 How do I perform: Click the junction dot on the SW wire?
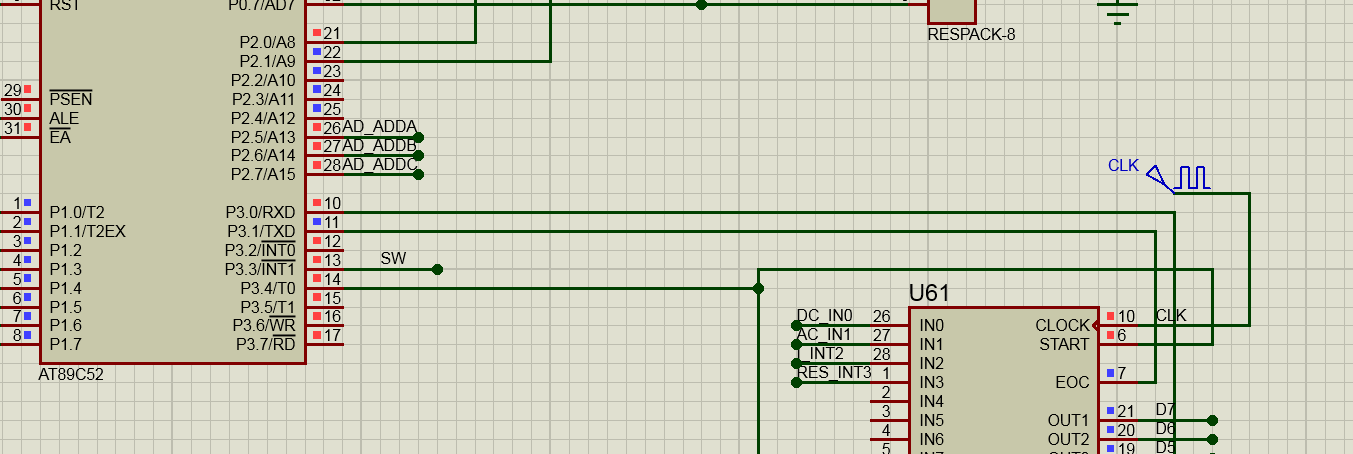tap(437, 269)
